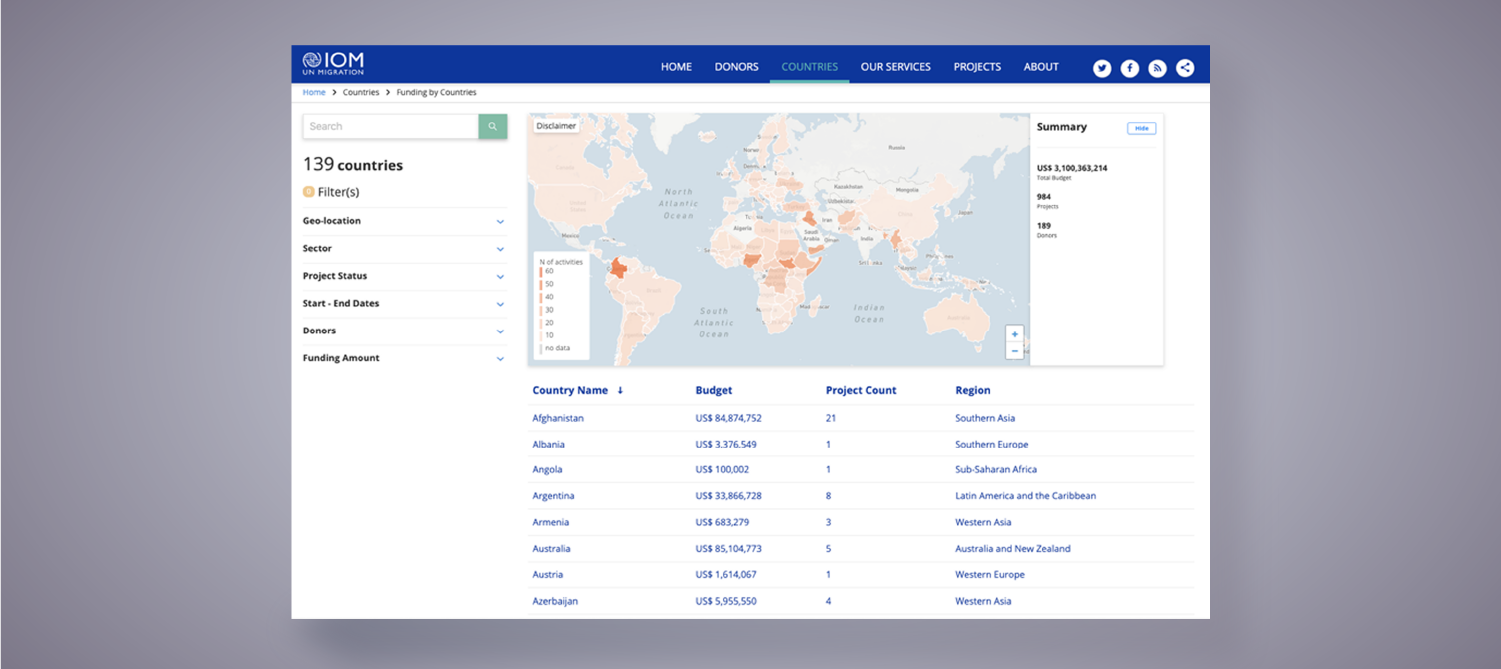Viewport: 1501px width, 669px height.
Task: Click the green search magnifier button
Action: [493, 126]
